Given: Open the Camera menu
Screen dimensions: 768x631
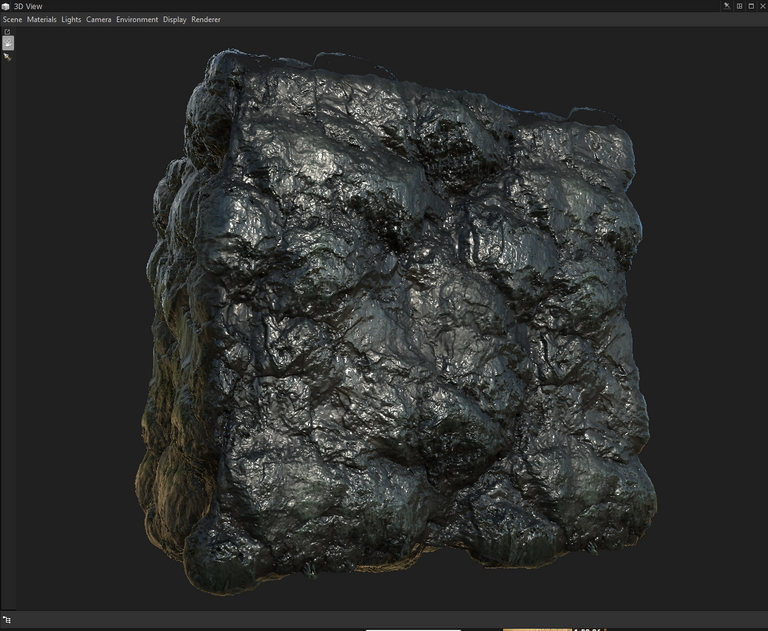Looking at the screenshot, I should point(98,20).
